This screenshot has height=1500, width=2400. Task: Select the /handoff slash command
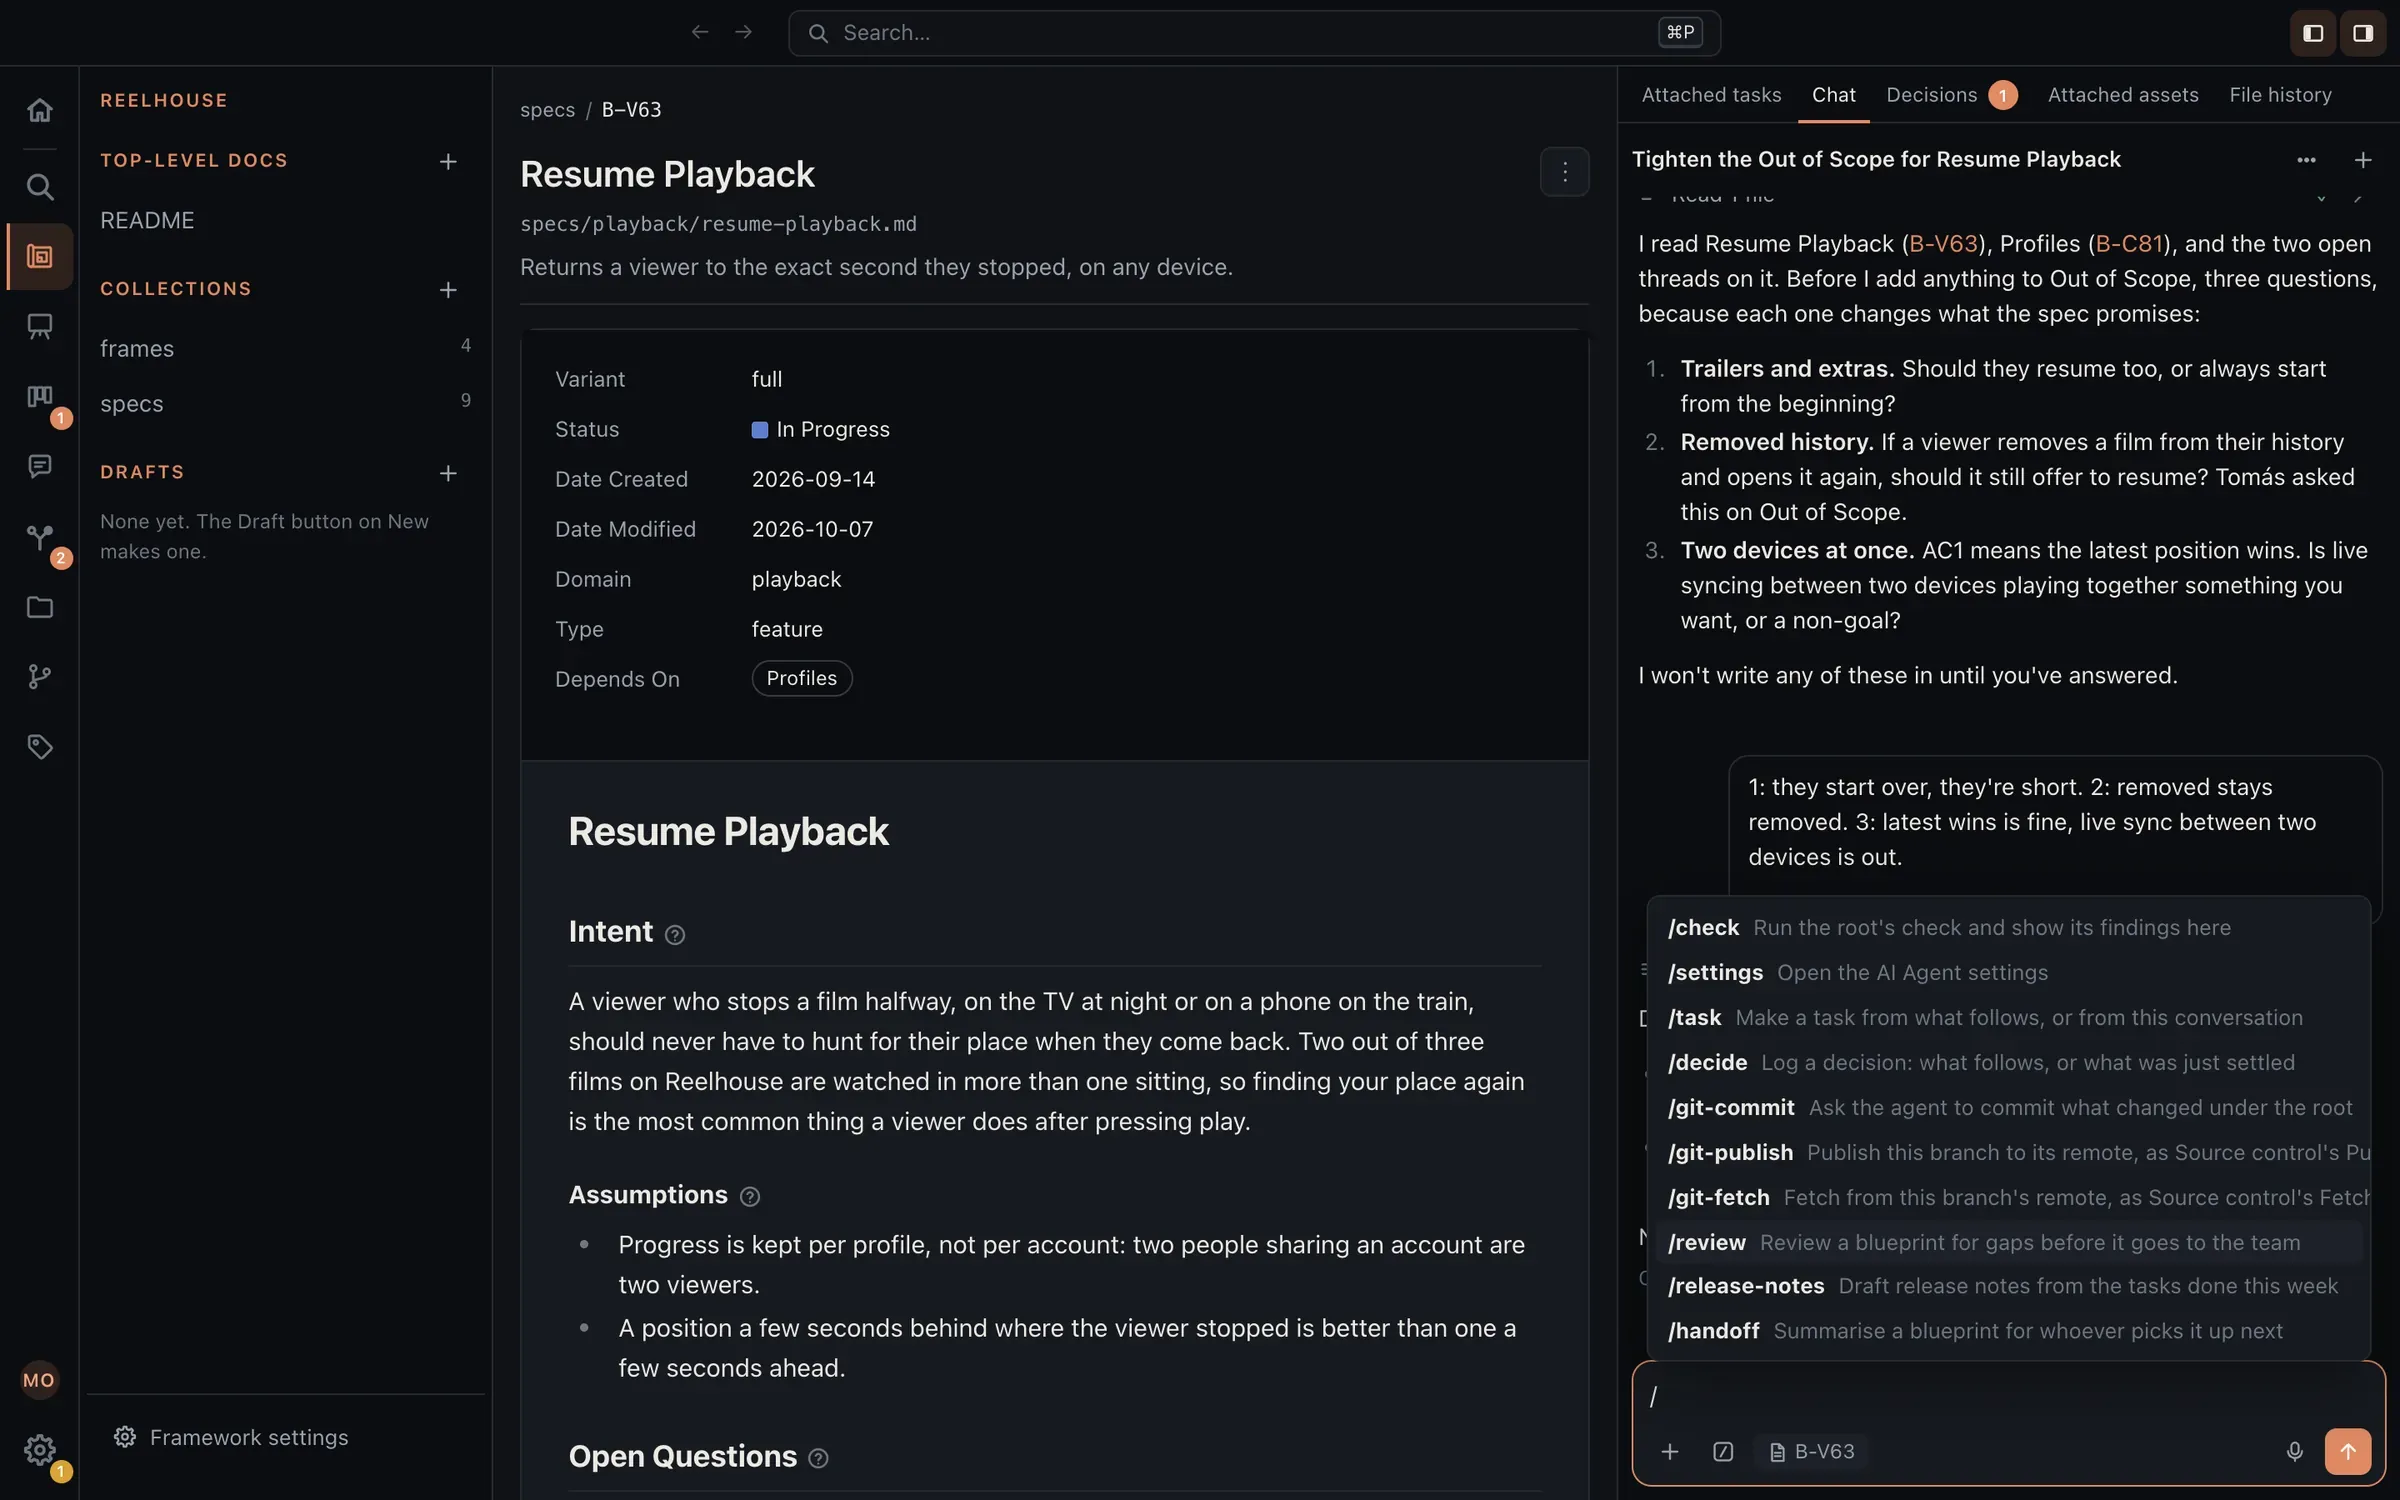[x=2008, y=1331]
